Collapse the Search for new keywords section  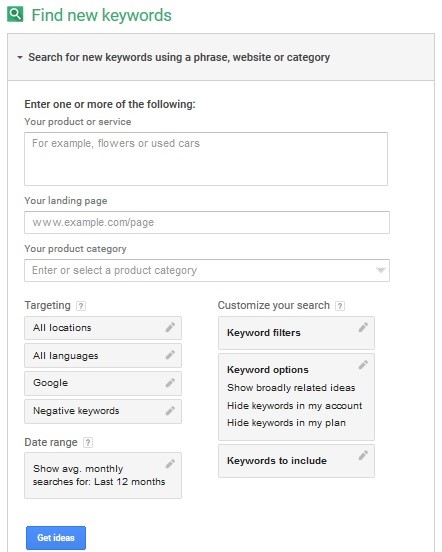pyautogui.click(x=20, y=57)
